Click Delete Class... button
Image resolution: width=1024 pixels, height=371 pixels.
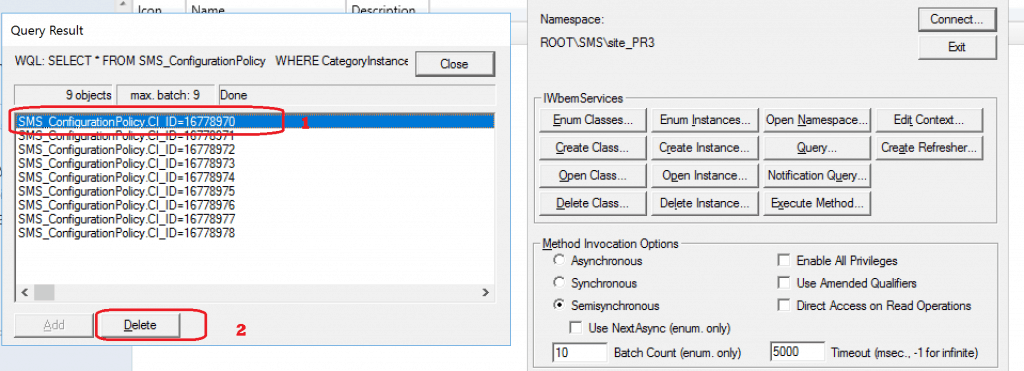point(594,203)
